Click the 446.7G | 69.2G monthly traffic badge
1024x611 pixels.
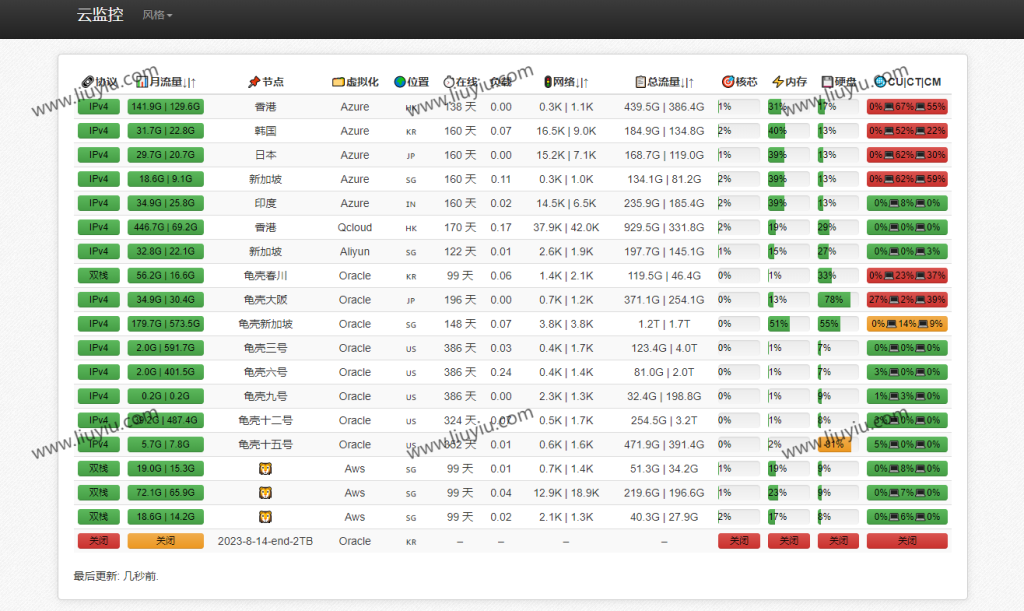tap(165, 227)
